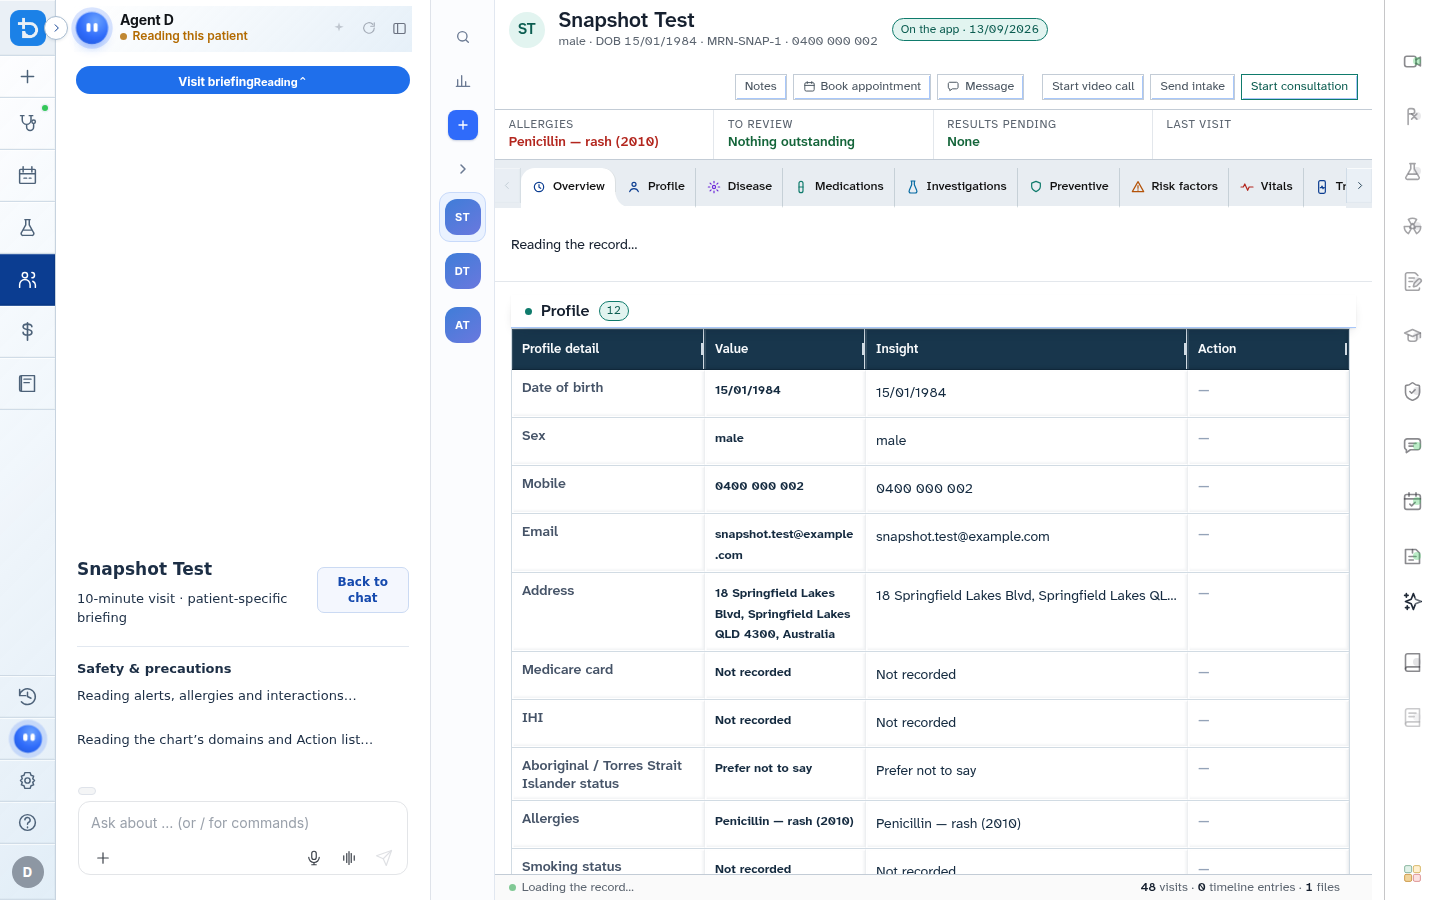Viewport: 1440px width, 900px height.
Task: Open the help question mark icon
Action: coord(28,823)
